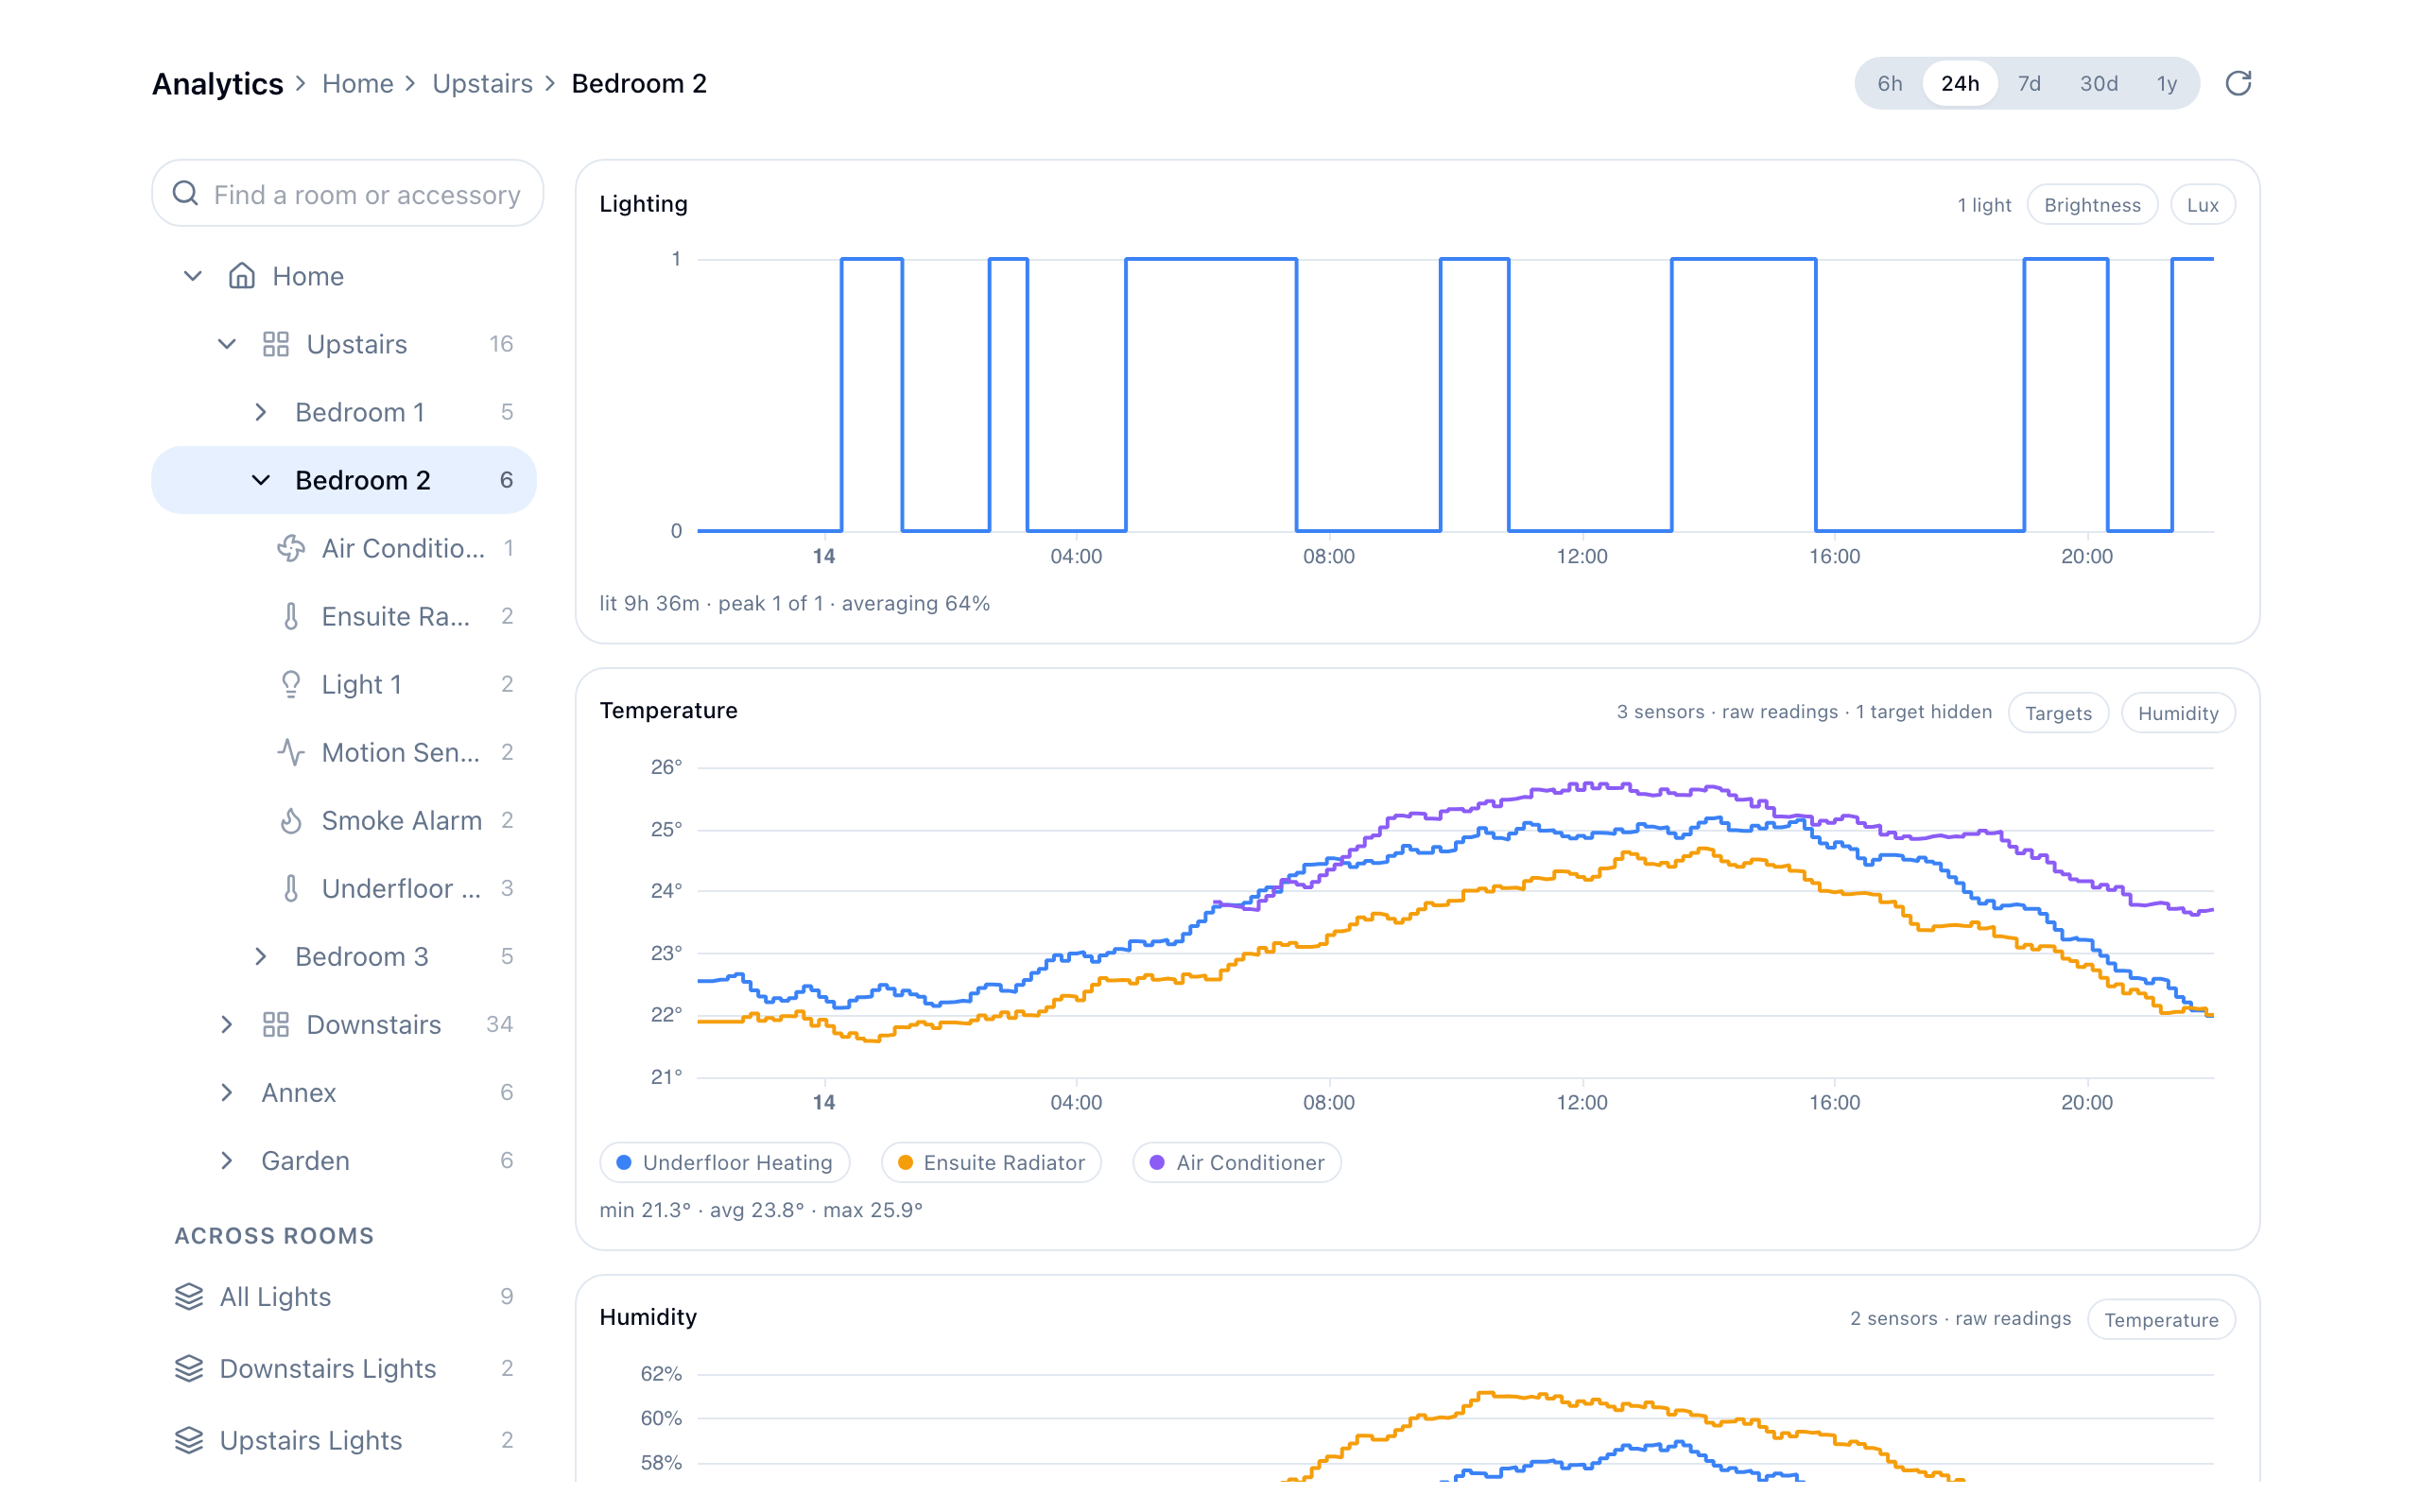The image size is (2420, 1512).
Task: Click the search magnifier icon
Action: pos(185,193)
